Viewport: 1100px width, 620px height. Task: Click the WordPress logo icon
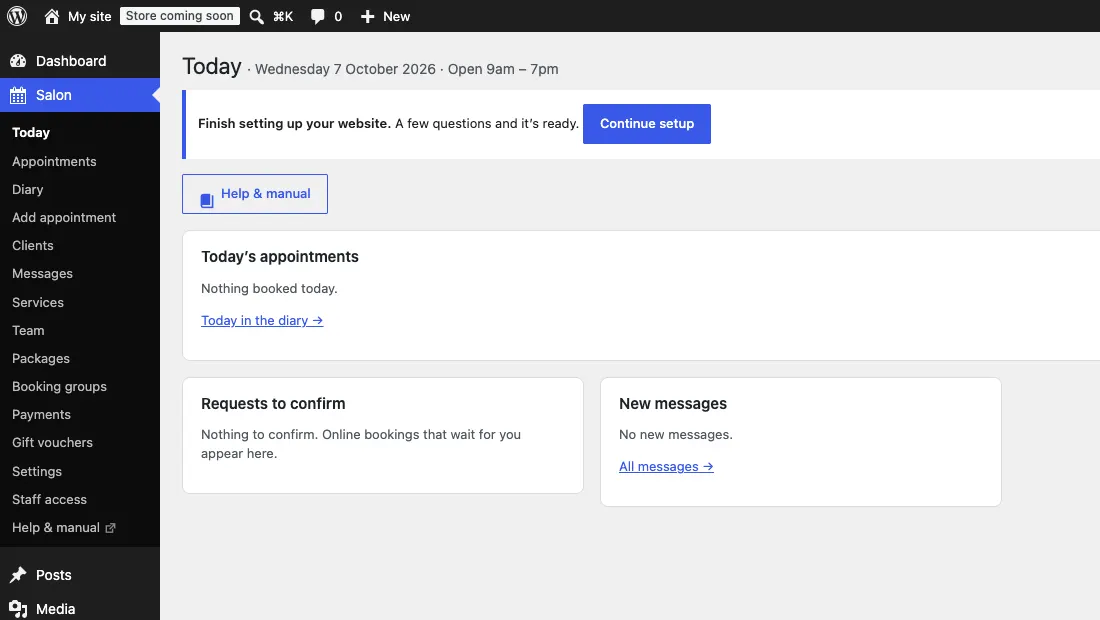(x=17, y=16)
